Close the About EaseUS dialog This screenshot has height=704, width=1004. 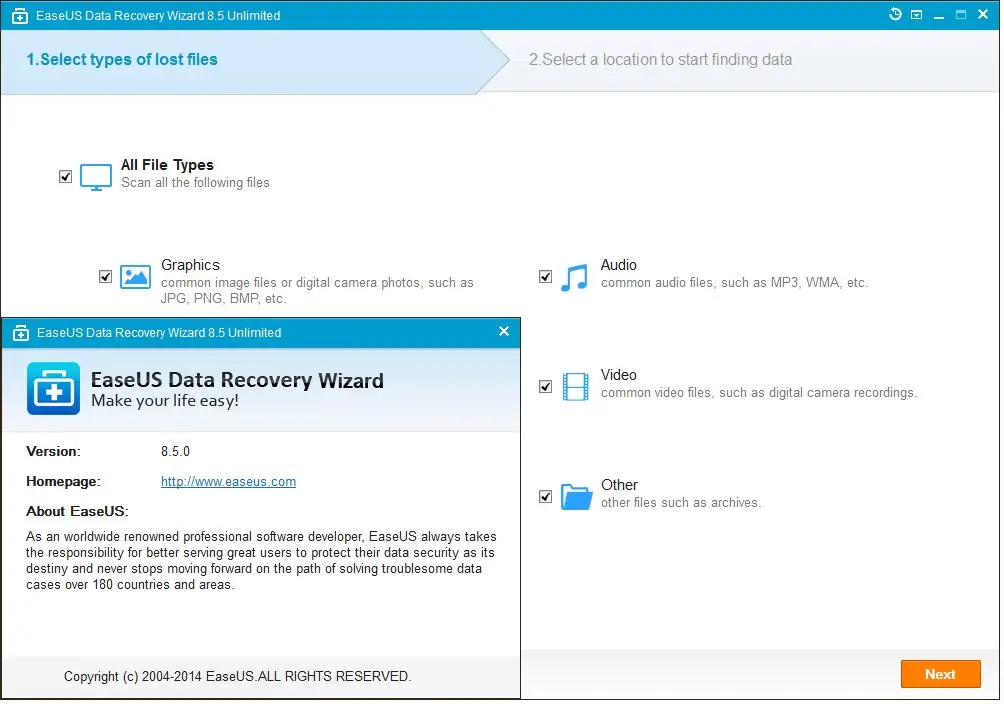coord(504,332)
